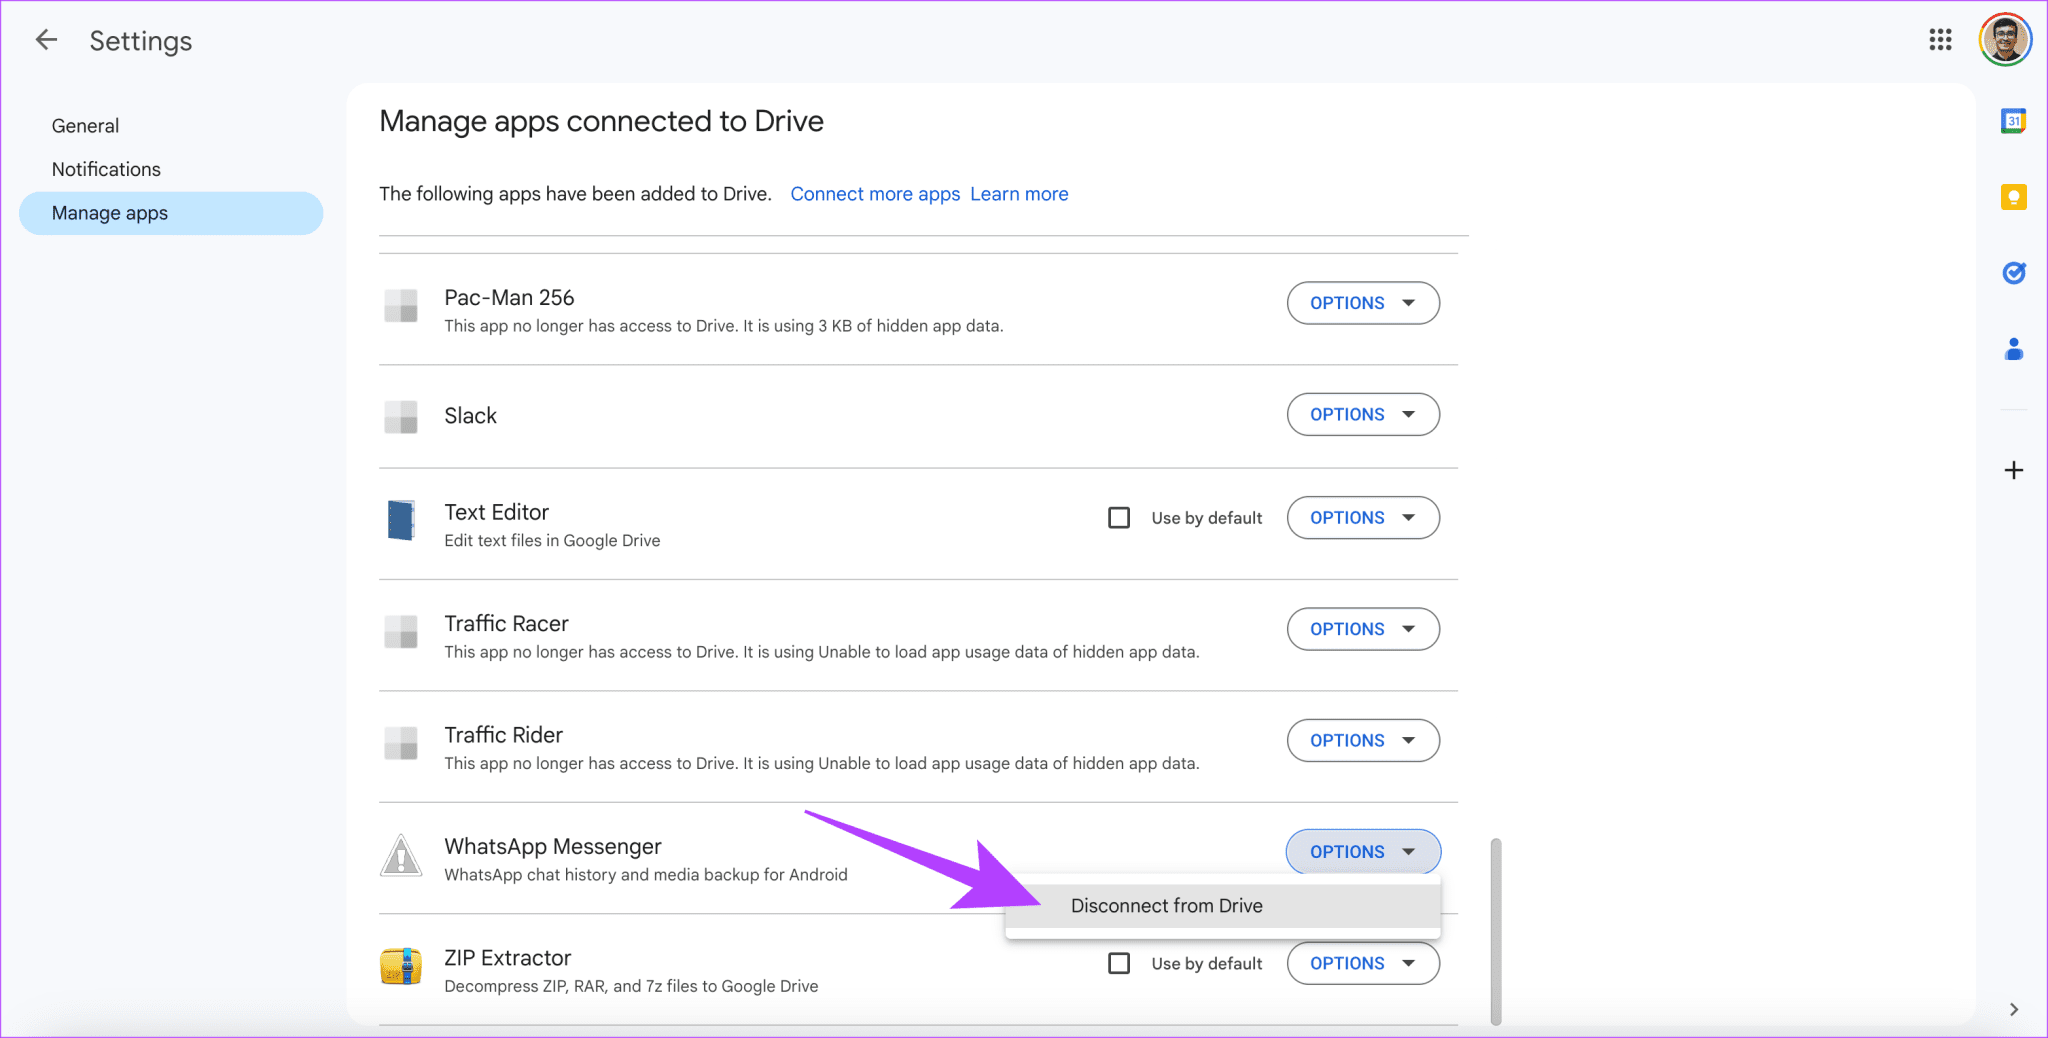Click the '3 KB of hidden app data' text
Viewport: 2048px width, 1038px height.
click(x=910, y=326)
